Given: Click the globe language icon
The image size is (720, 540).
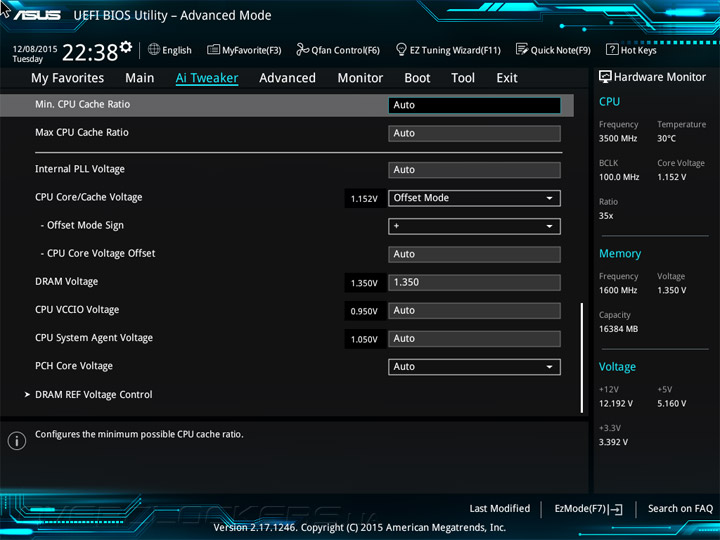Looking at the screenshot, I should click(154, 49).
